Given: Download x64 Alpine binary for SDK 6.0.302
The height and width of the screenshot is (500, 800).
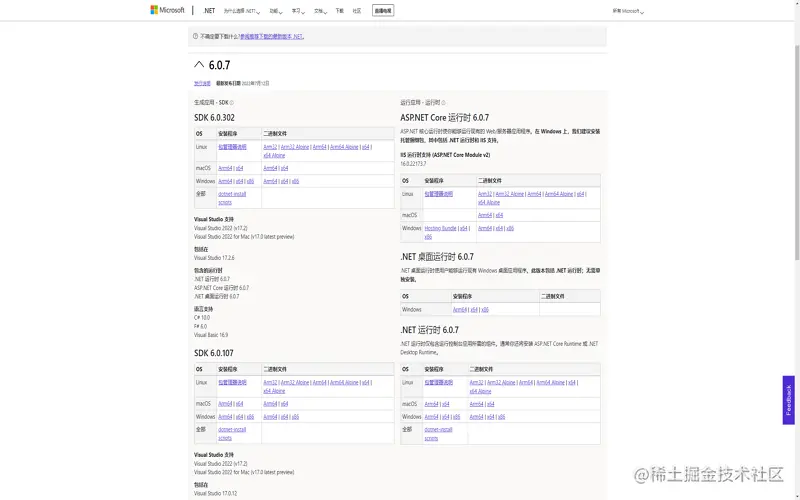Looking at the screenshot, I should (274, 155).
